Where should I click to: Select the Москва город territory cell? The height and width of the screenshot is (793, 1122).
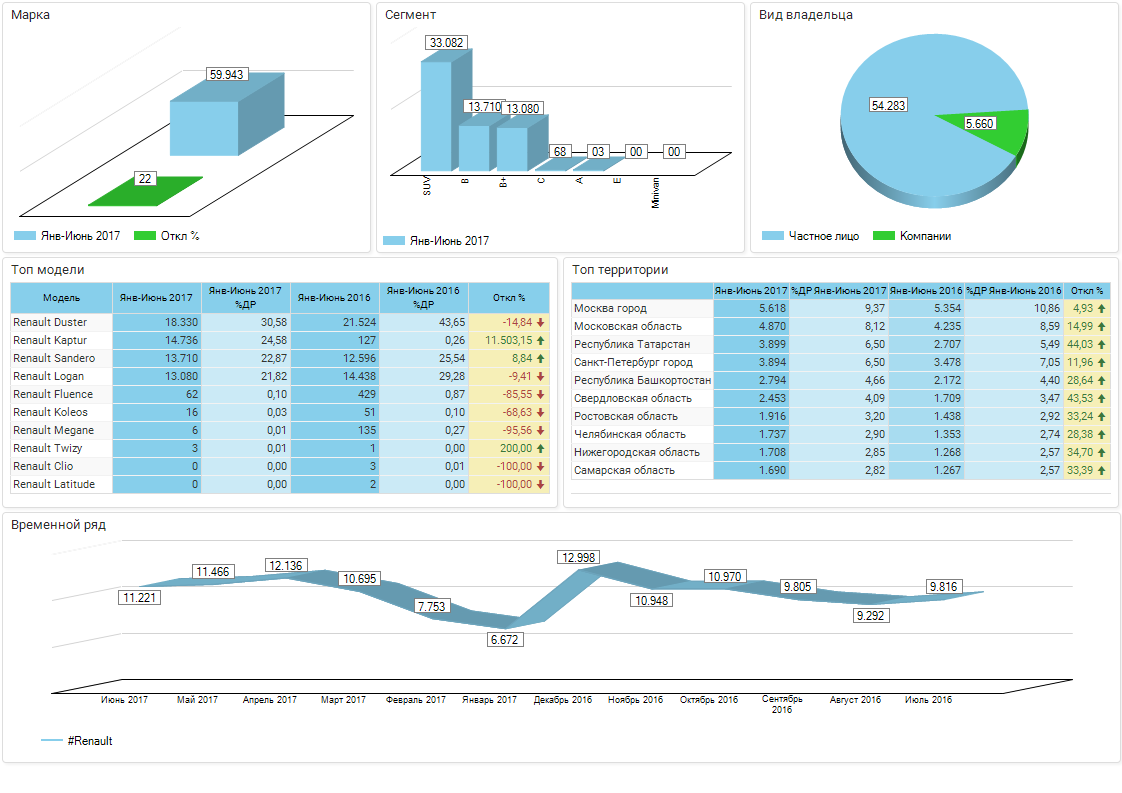(x=643, y=308)
